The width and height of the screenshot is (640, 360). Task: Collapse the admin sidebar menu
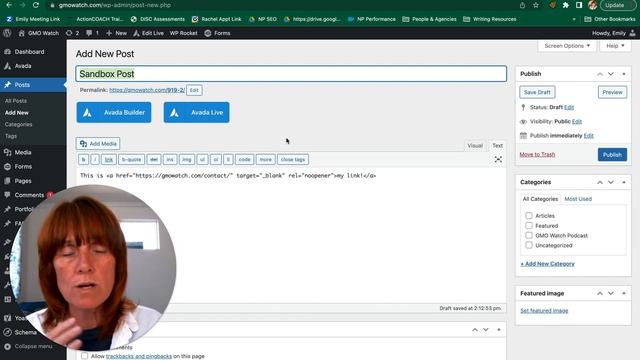click(33, 346)
